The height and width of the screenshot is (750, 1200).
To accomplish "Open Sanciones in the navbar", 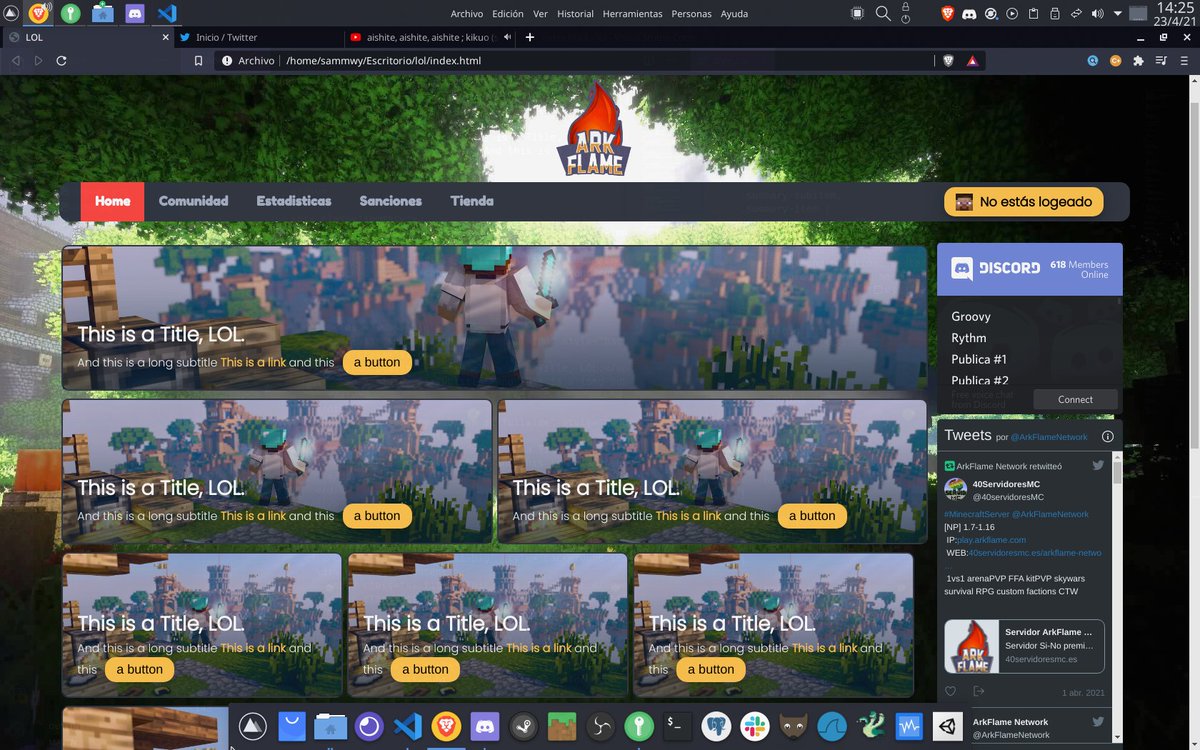I will (x=390, y=201).
